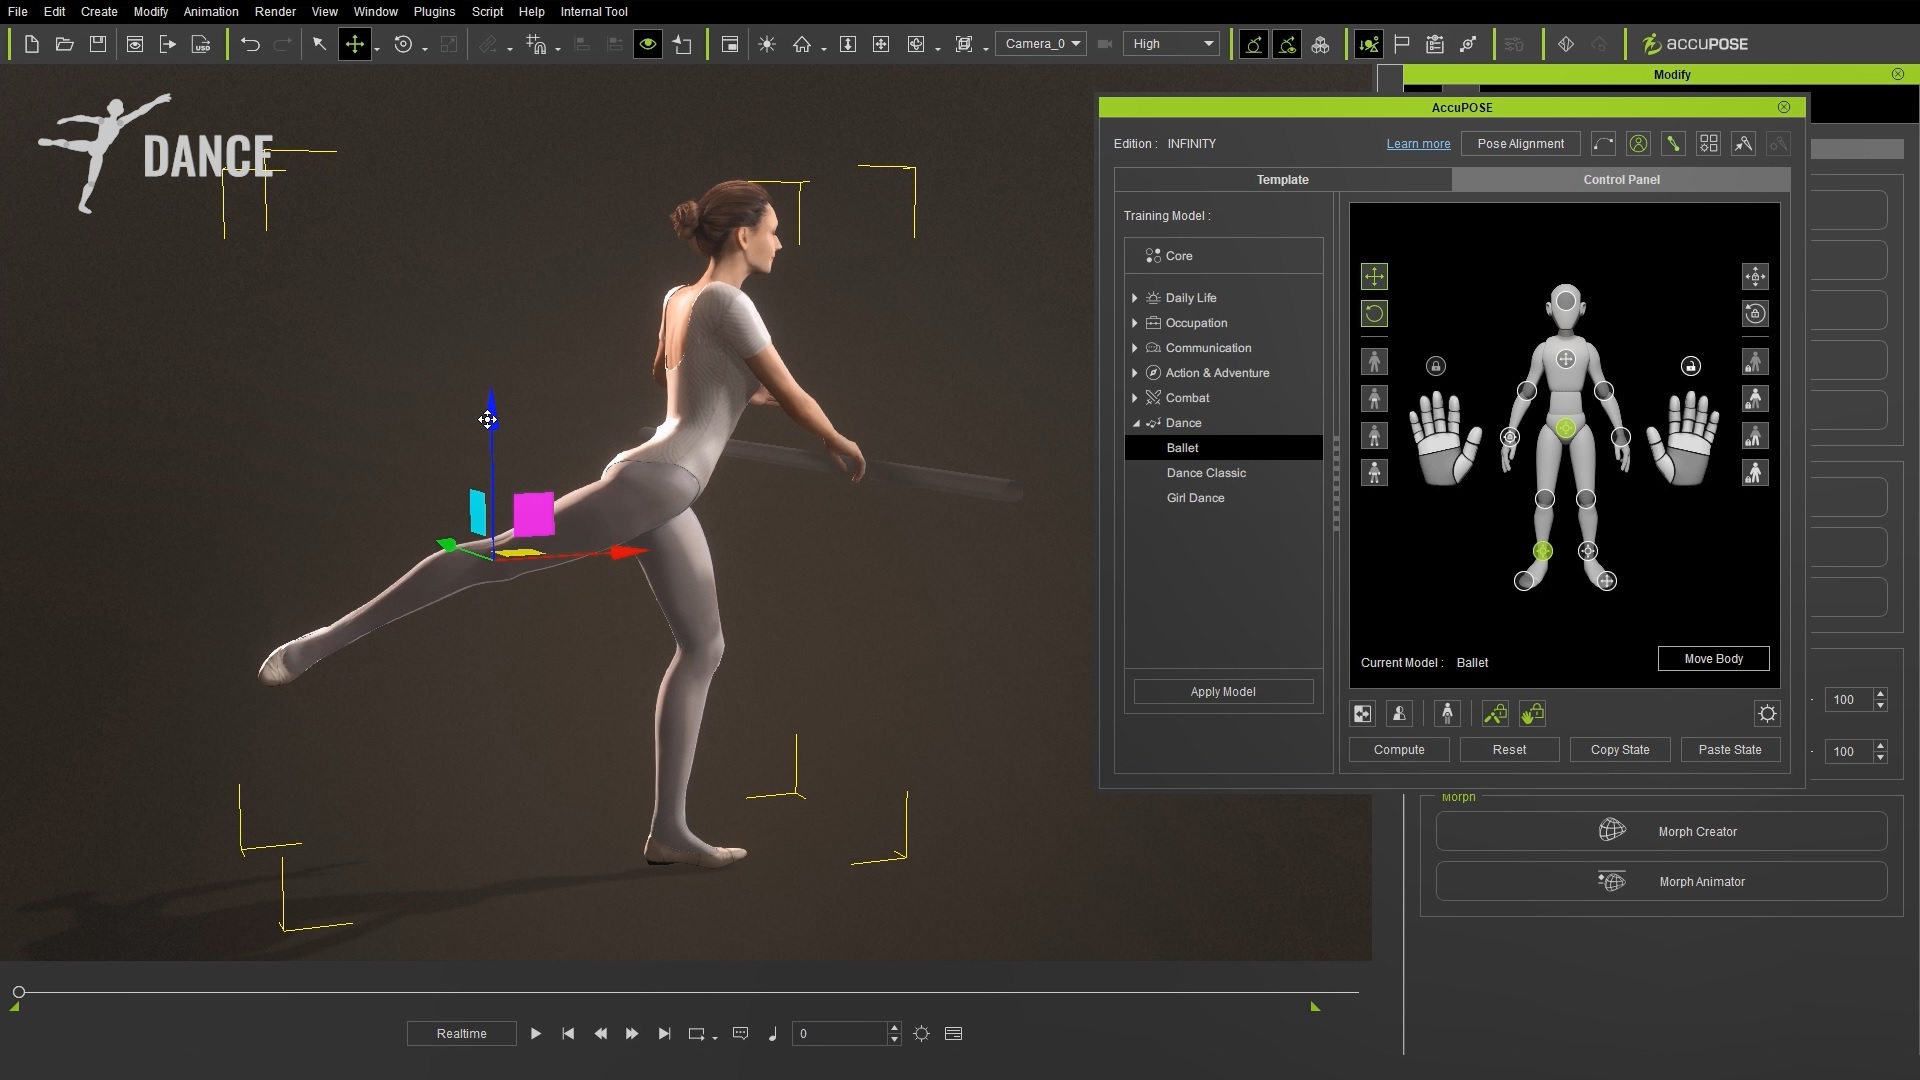Select the arrow Select tool
Image resolution: width=1920 pixels, height=1080 pixels.
[x=319, y=44]
